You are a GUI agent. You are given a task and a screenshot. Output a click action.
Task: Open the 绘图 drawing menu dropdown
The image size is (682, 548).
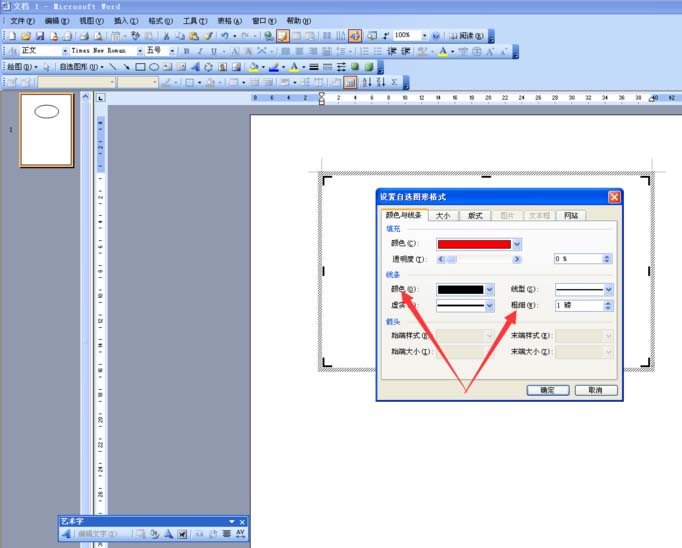pos(23,67)
